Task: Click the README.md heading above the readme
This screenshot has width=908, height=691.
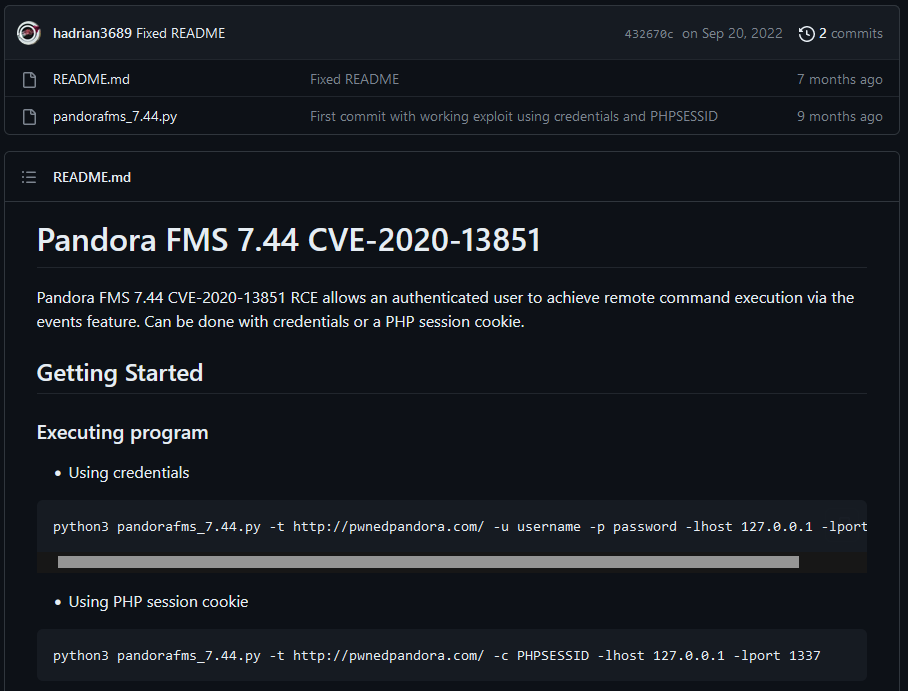Action: [x=92, y=177]
